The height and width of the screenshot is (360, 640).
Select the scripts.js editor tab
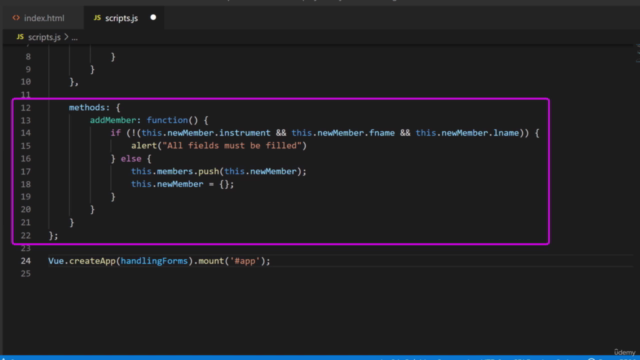124,18
